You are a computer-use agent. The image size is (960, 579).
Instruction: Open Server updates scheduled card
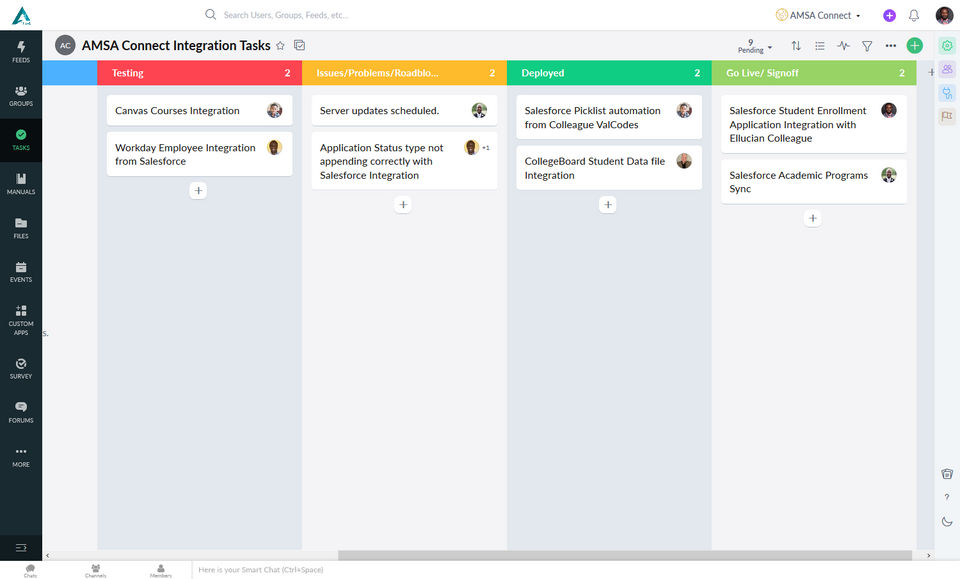[x=404, y=110]
